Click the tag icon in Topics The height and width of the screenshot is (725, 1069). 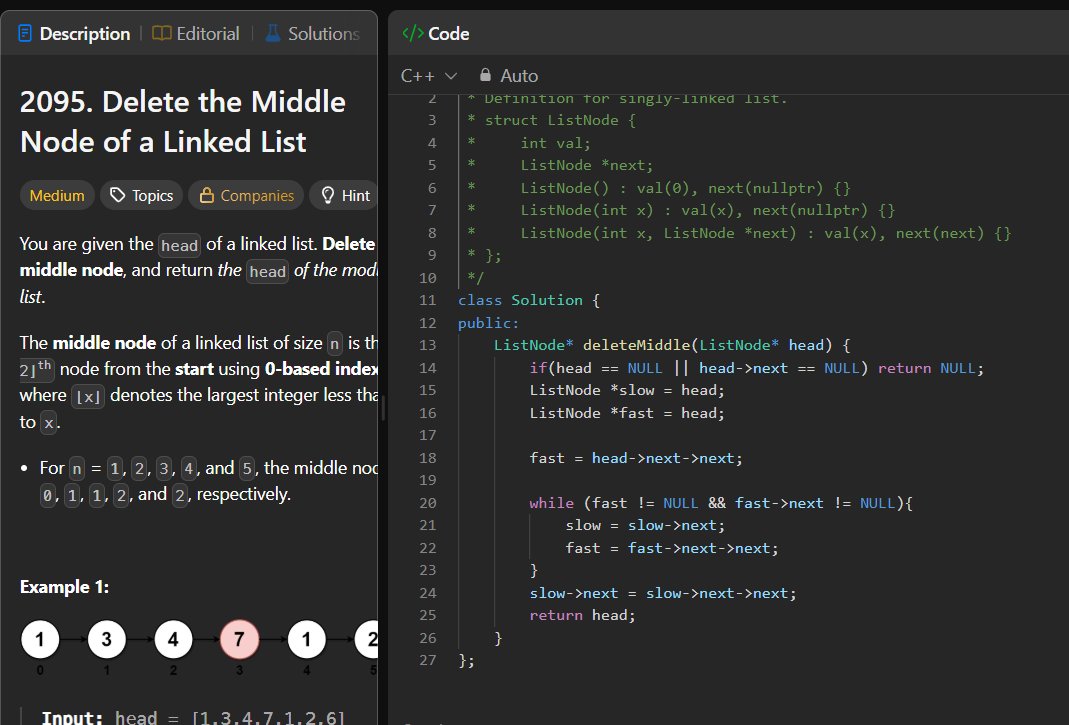(x=117, y=196)
